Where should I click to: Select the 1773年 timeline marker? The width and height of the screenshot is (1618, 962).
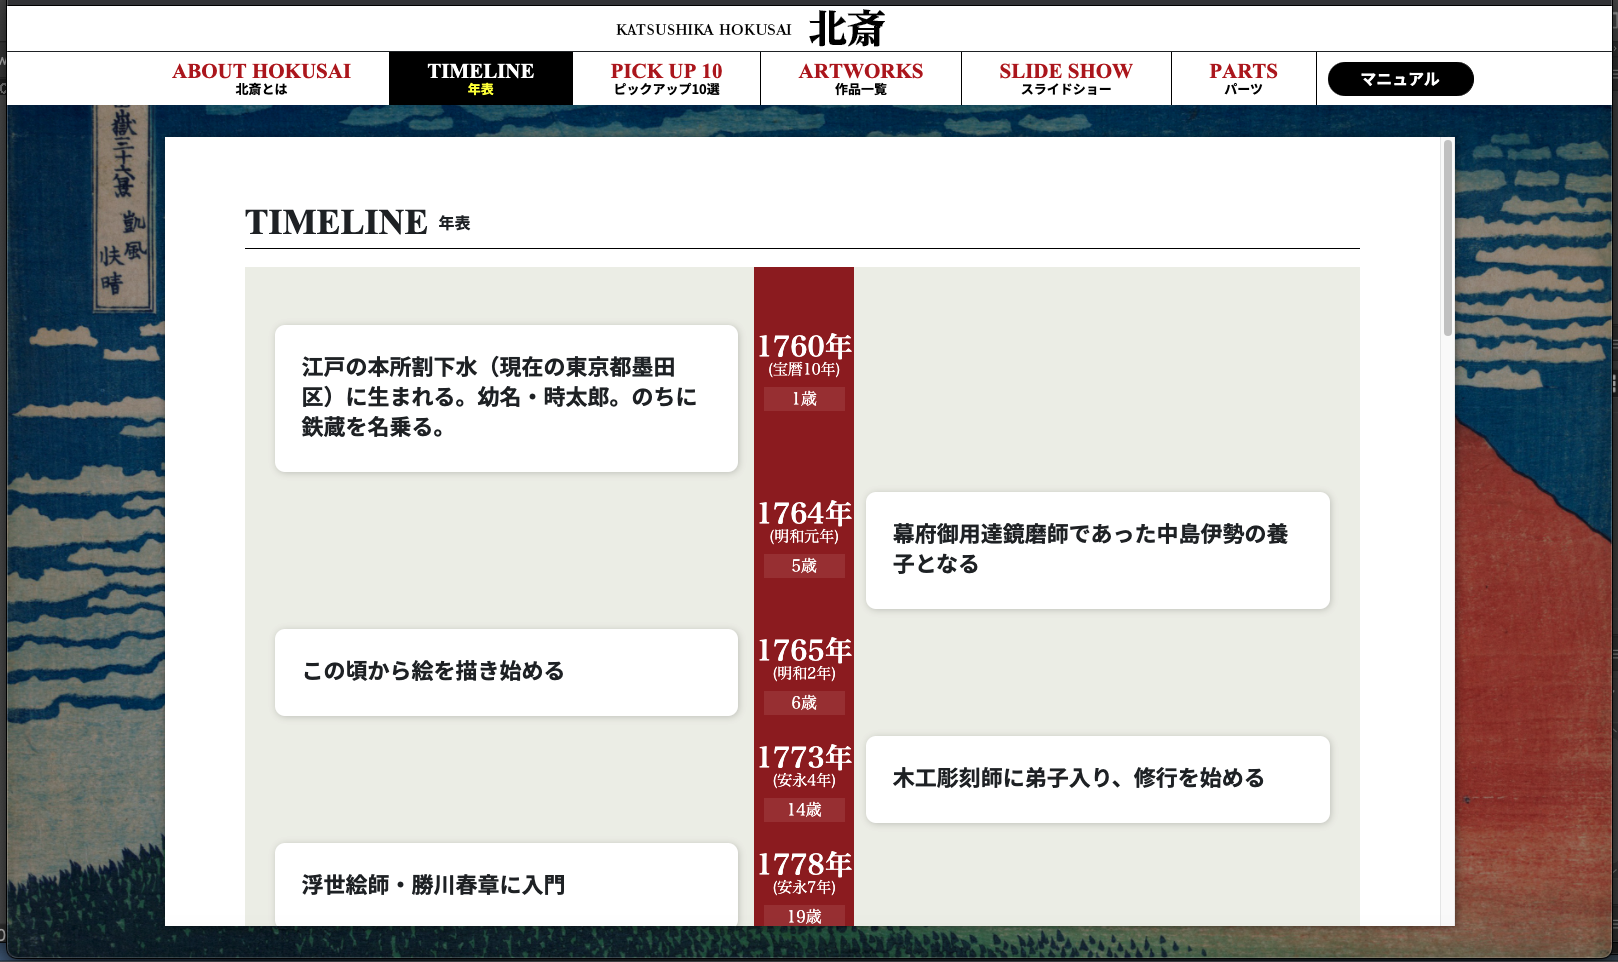click(x=804, y=758)
